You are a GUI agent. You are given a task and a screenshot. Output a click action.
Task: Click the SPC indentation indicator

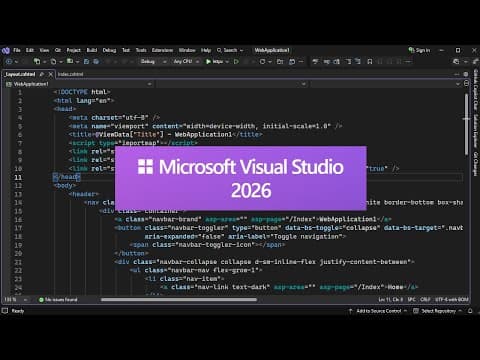click(412, 300)
